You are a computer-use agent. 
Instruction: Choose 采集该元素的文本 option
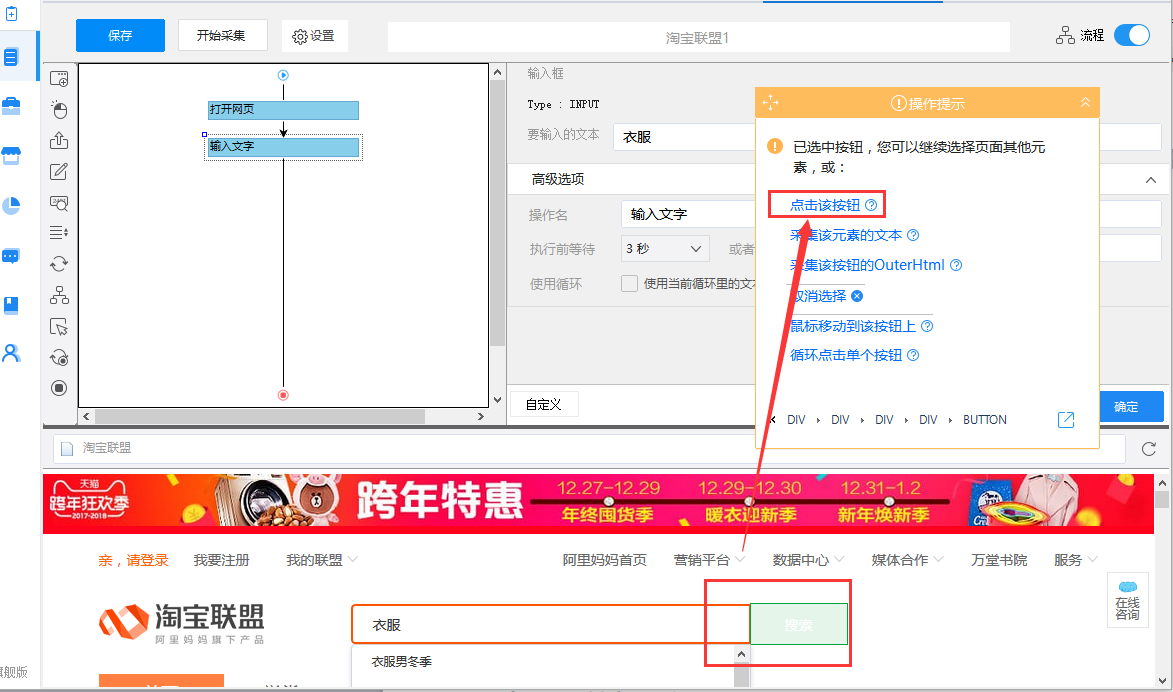coord(846,235)
